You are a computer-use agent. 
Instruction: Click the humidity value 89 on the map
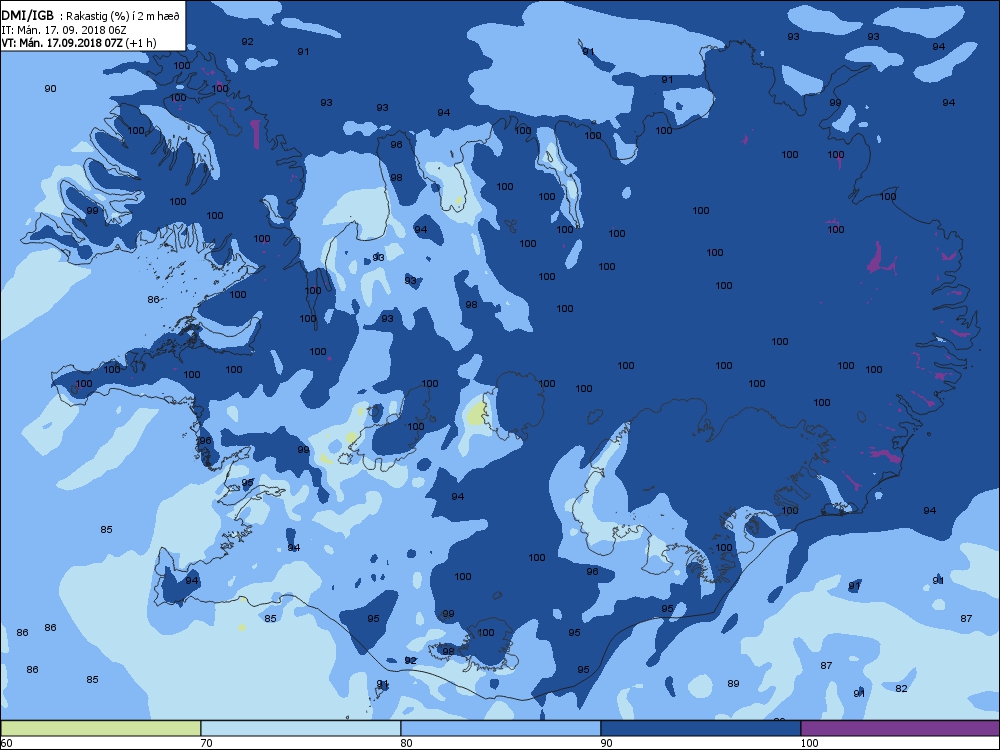pyautogui.click(x=733, y=684)
